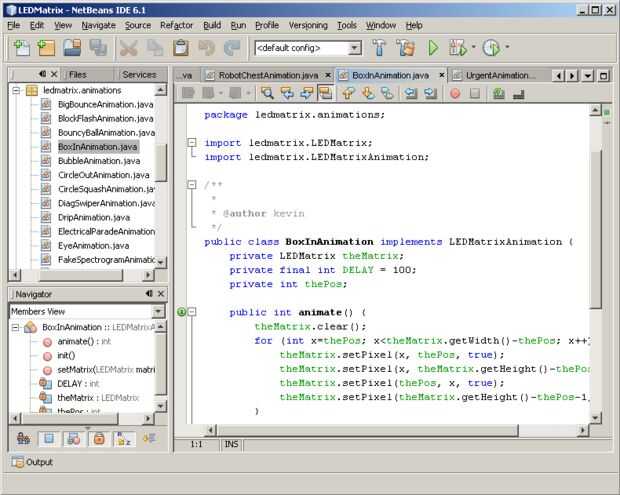620x495 pixels.
Task: Click the Stop Macro Recording icon
Action: pyautogui.click(x=475, y=94)
